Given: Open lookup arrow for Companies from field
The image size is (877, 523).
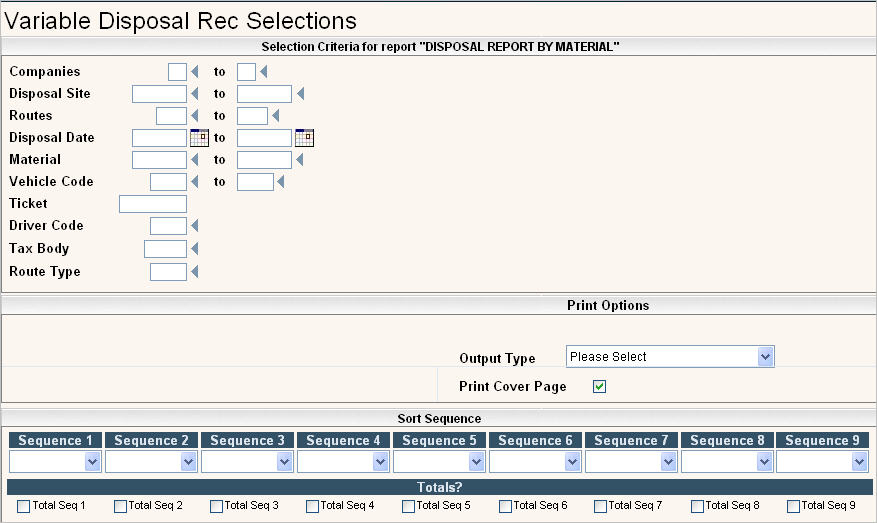Looking at the screenshot, I should pos(195,72).
